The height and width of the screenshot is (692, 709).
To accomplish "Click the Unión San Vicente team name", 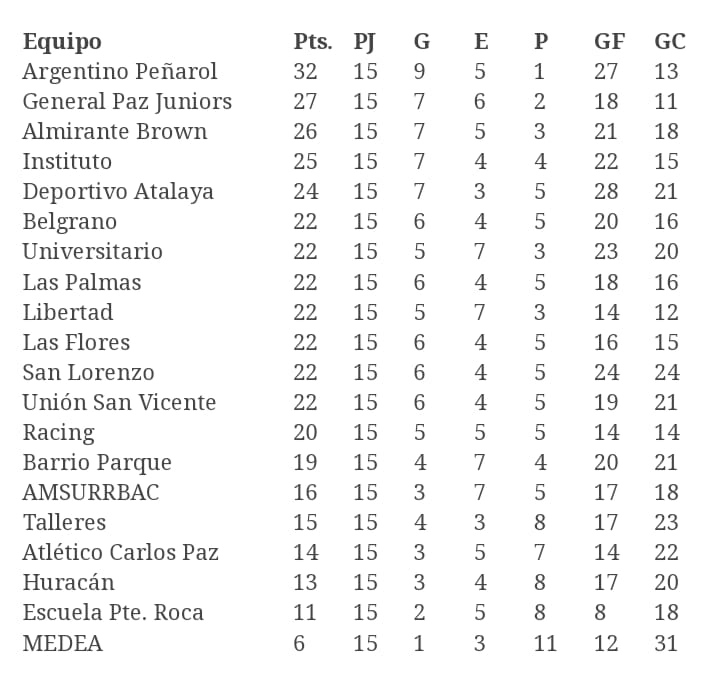I will point(119,402).
